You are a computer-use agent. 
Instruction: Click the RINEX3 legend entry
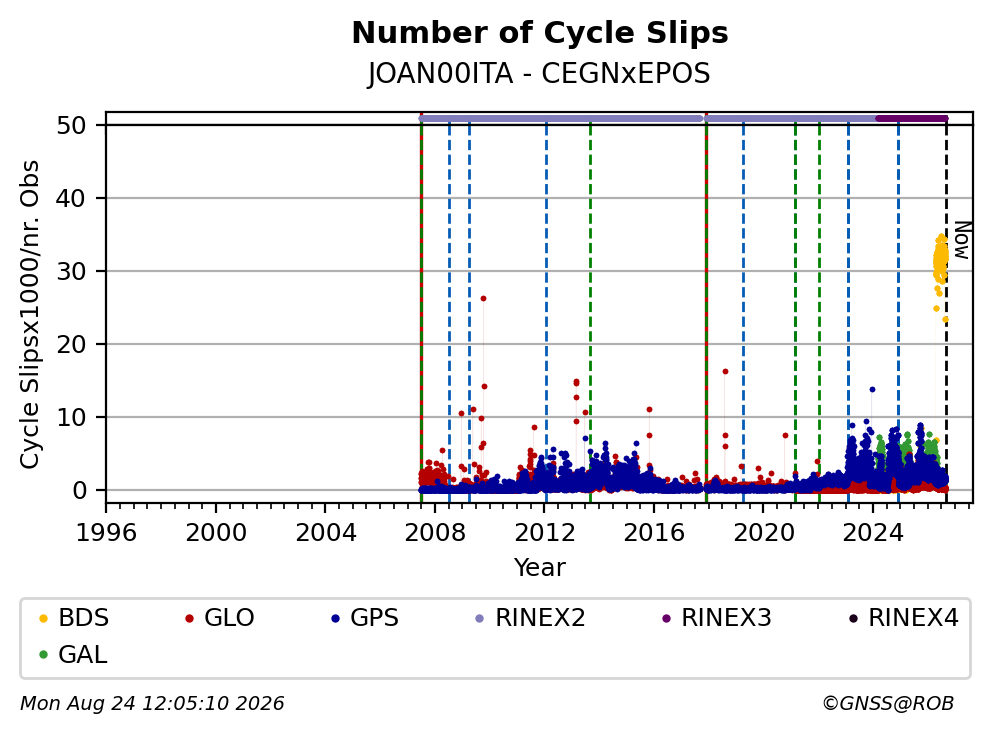pyautogui.click(x=716, y=618)
